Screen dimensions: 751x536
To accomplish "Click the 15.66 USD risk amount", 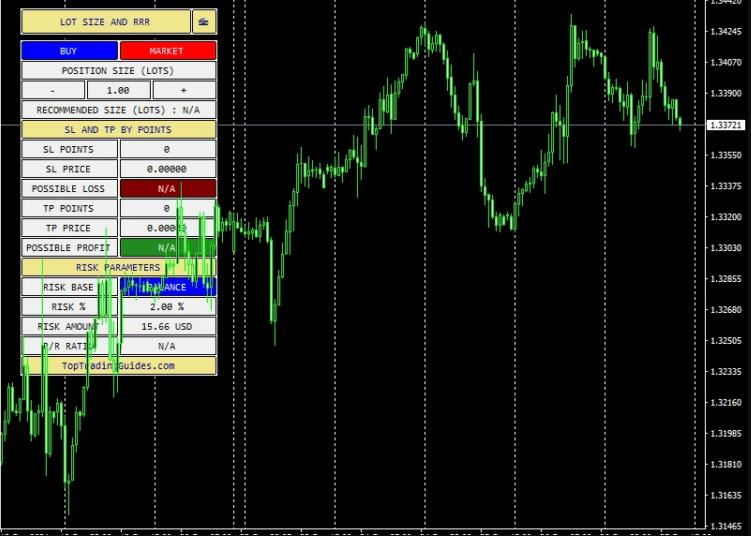I will point(168,326).
